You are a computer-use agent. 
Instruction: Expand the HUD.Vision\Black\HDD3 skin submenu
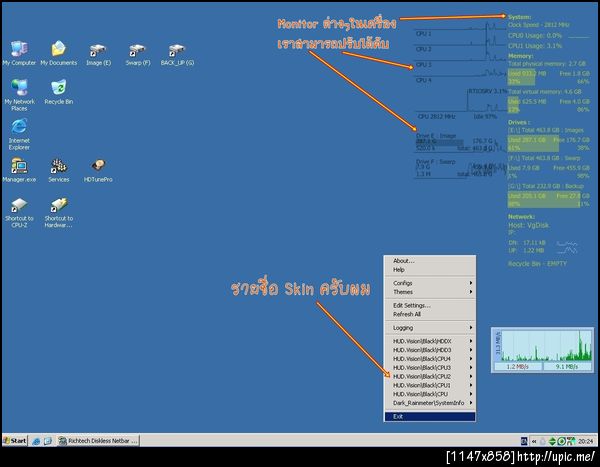click(430, 350)
